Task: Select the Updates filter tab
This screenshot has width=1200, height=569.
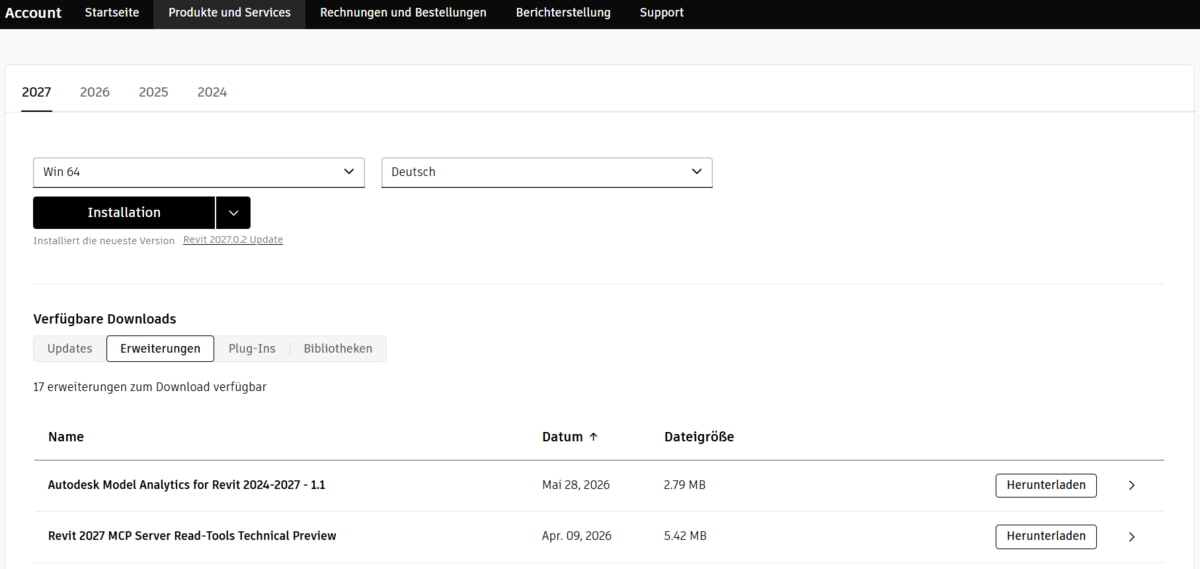Action: (x=70, y=349)
